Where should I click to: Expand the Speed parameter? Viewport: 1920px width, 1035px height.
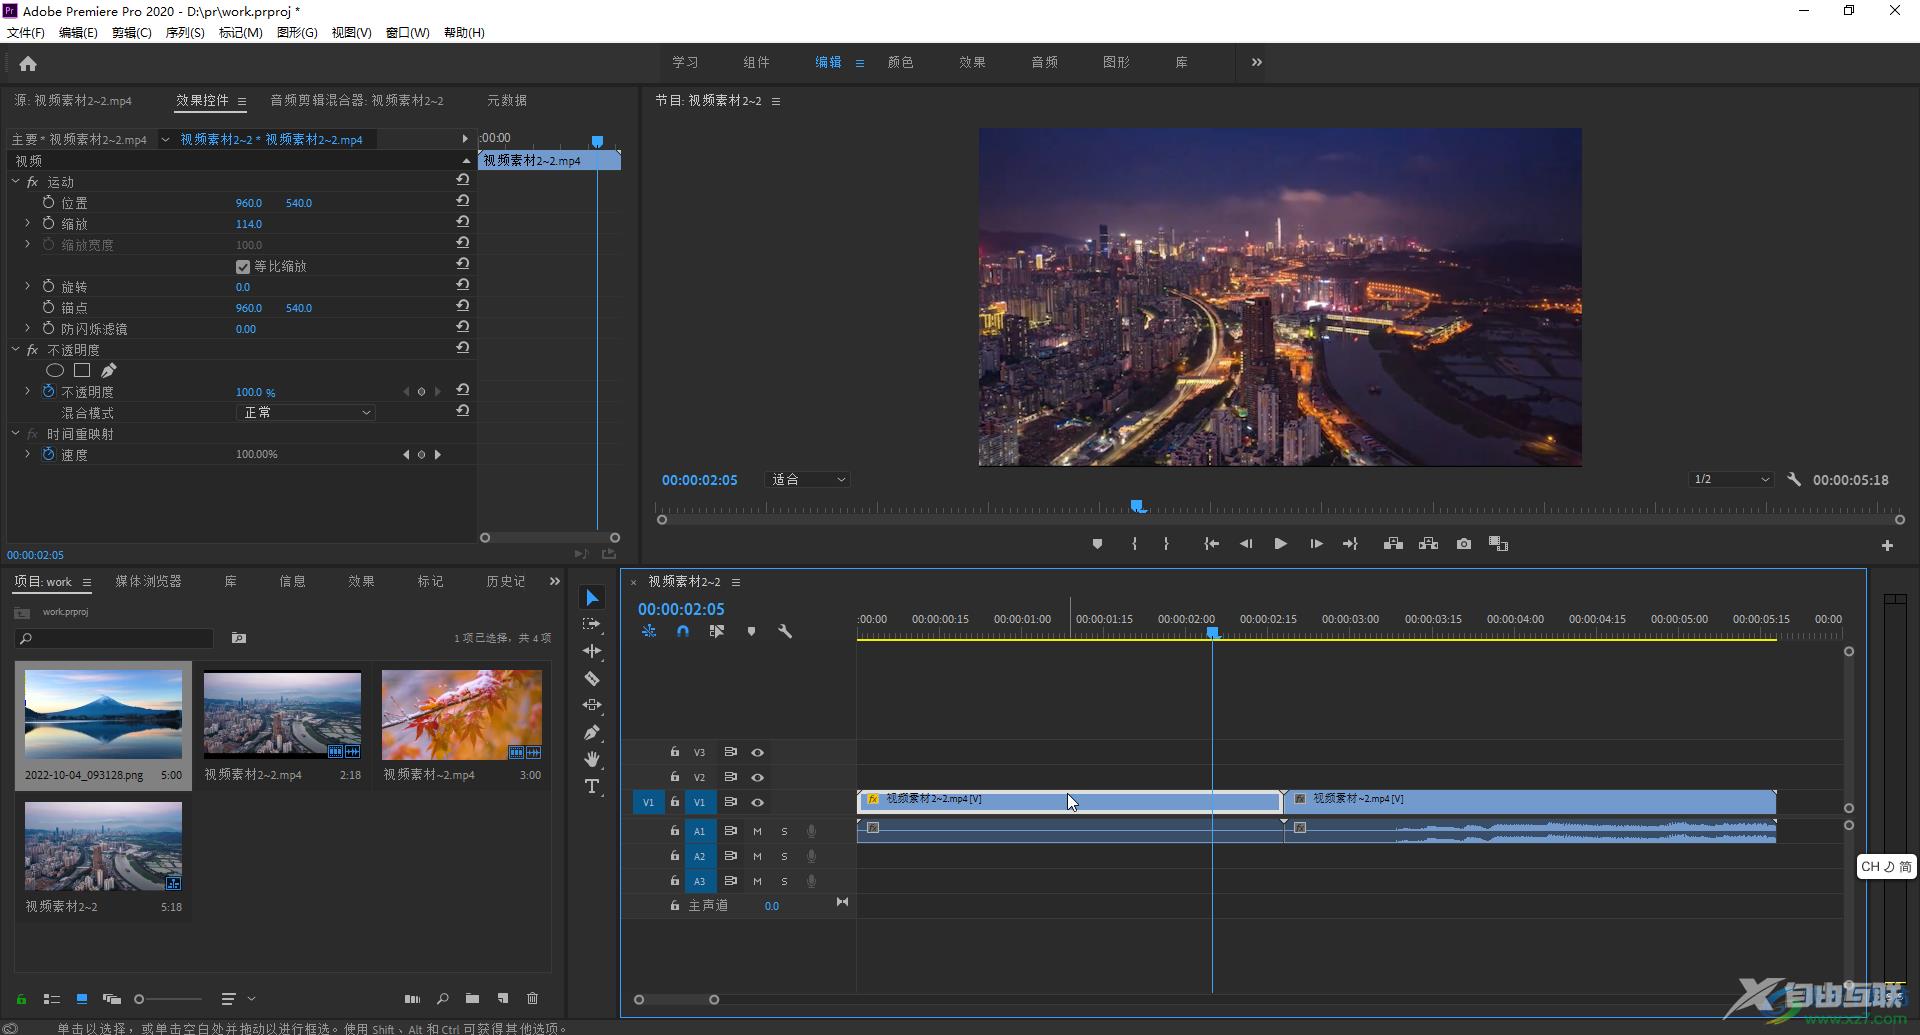tap(27, 454)
